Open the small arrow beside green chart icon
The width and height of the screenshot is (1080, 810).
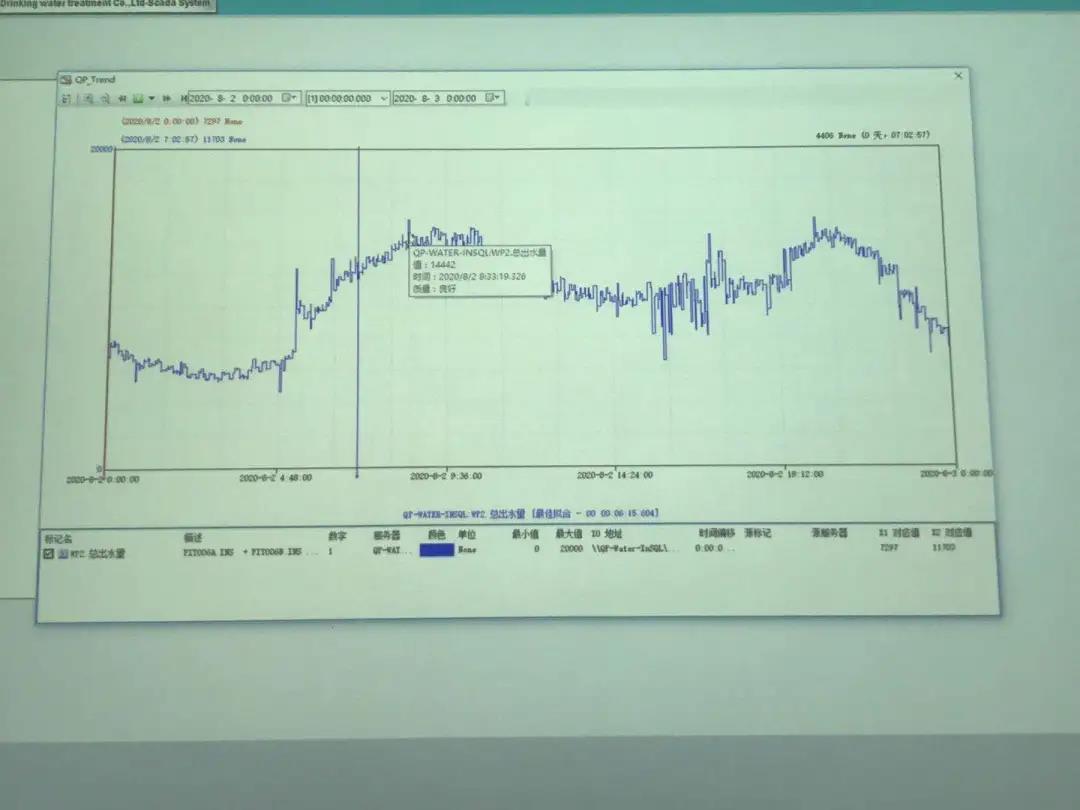coord(152,98)
